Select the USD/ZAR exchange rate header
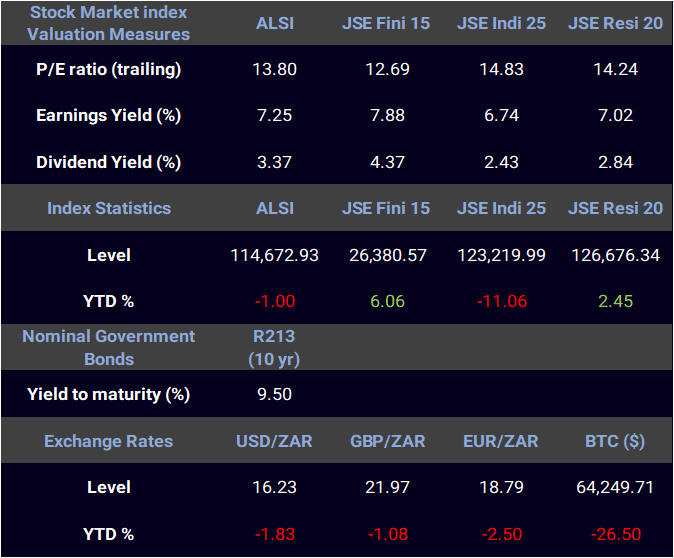This screenshot has height=558, width=674. click(x=274, y=441)
